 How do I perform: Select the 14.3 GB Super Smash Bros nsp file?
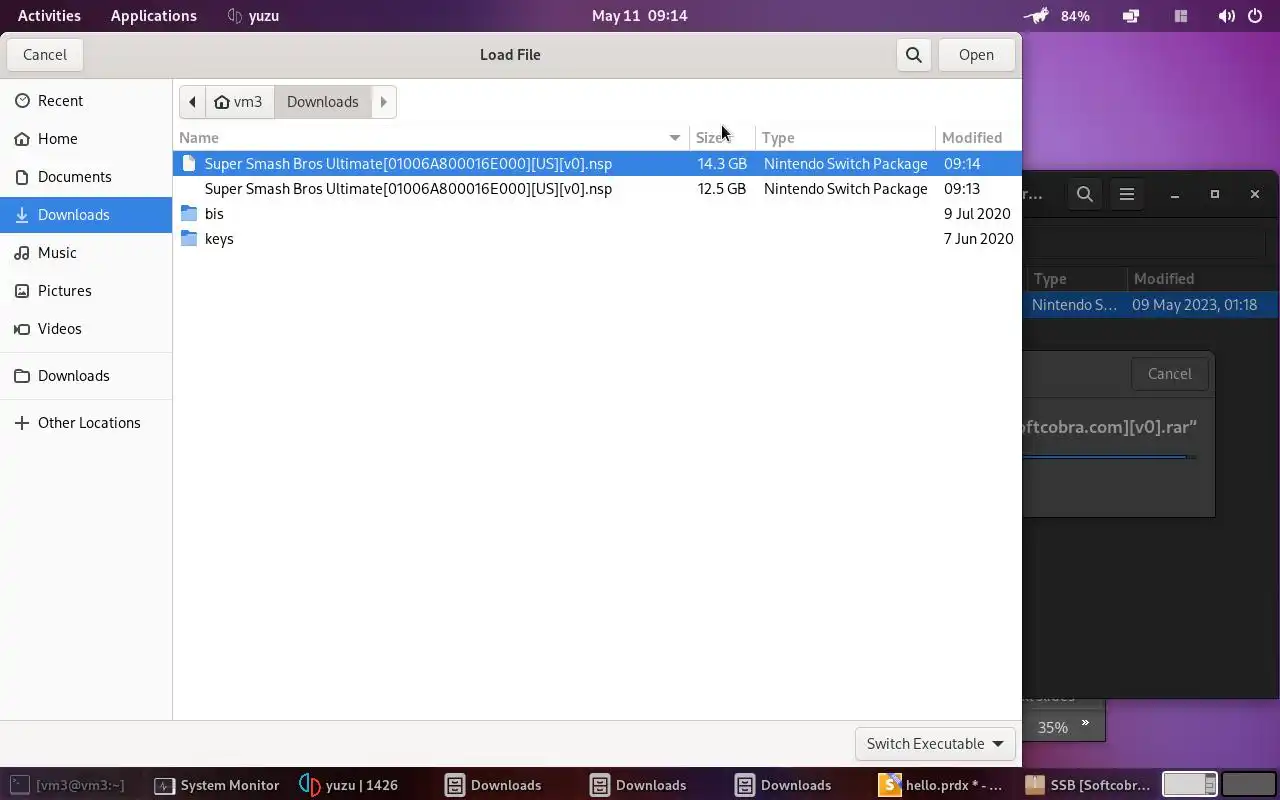click(597, 164)
